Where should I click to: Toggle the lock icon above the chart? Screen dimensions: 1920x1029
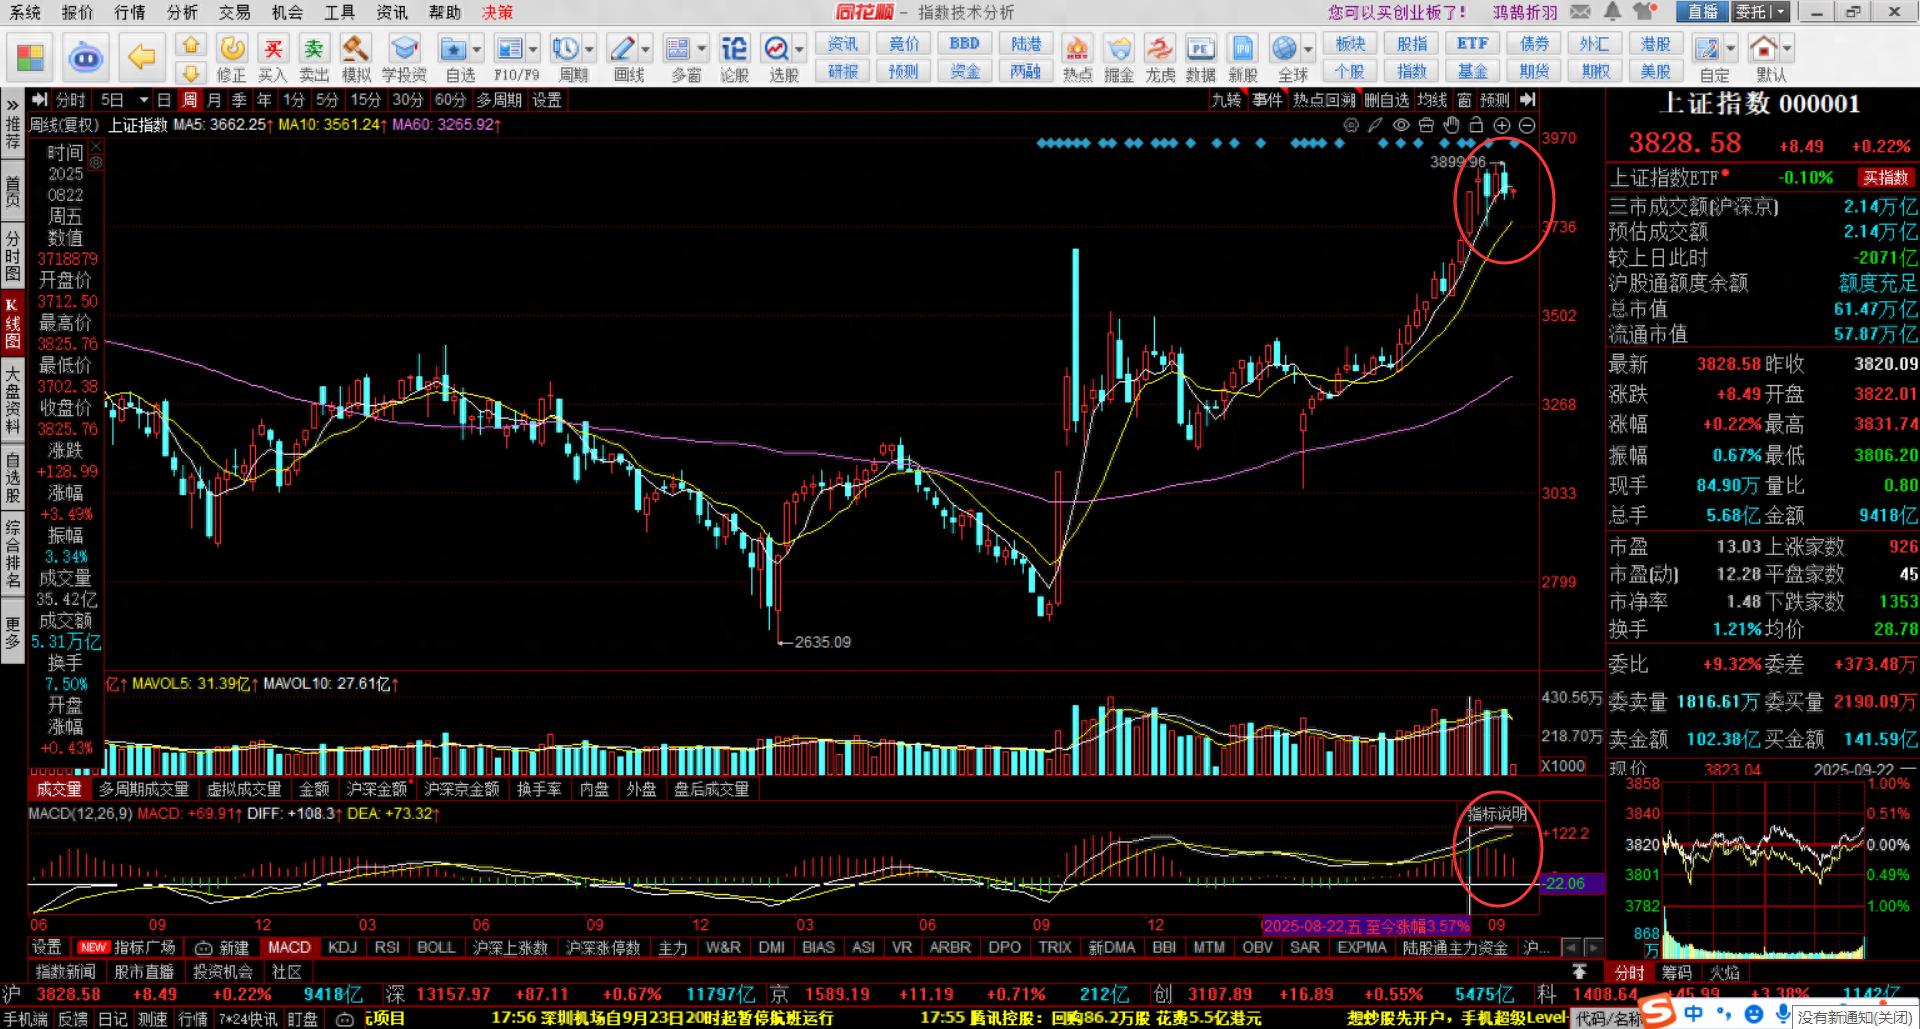[x=1476, y=125]
